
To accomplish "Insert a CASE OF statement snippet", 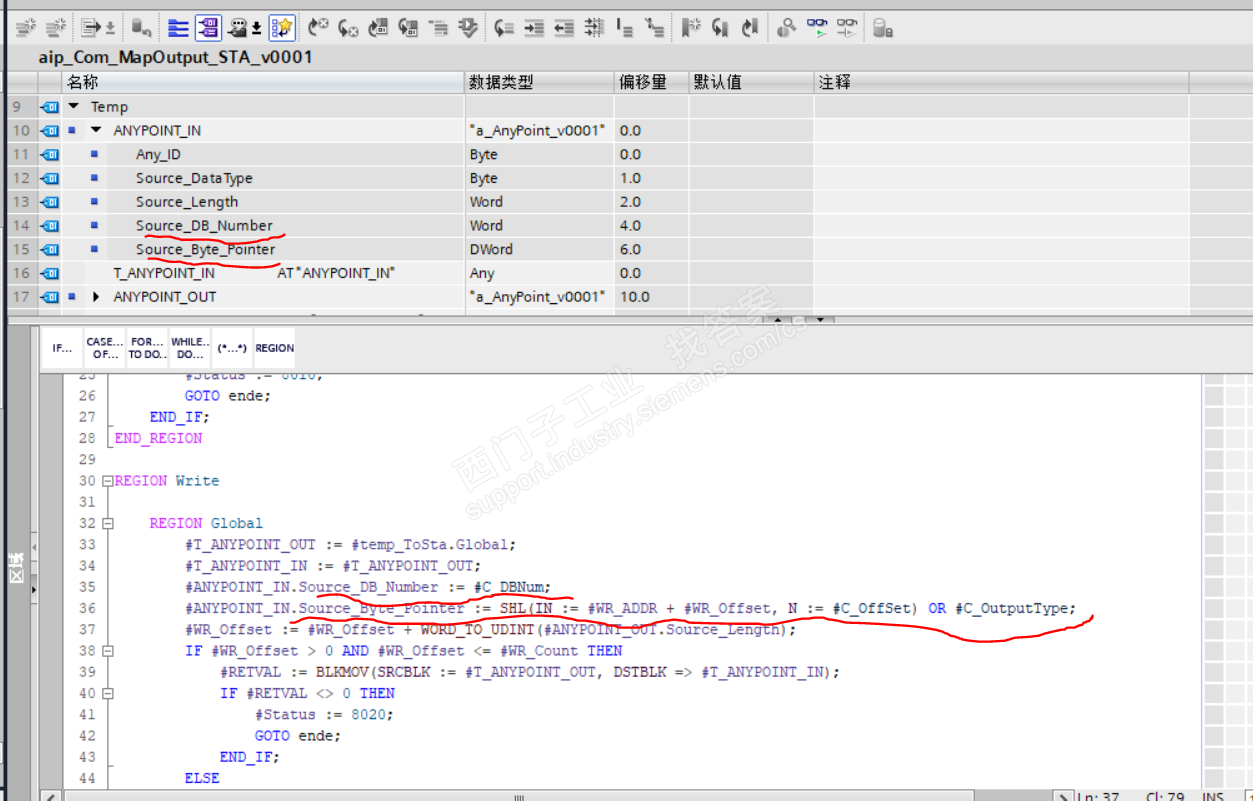I will pos(105,348).
